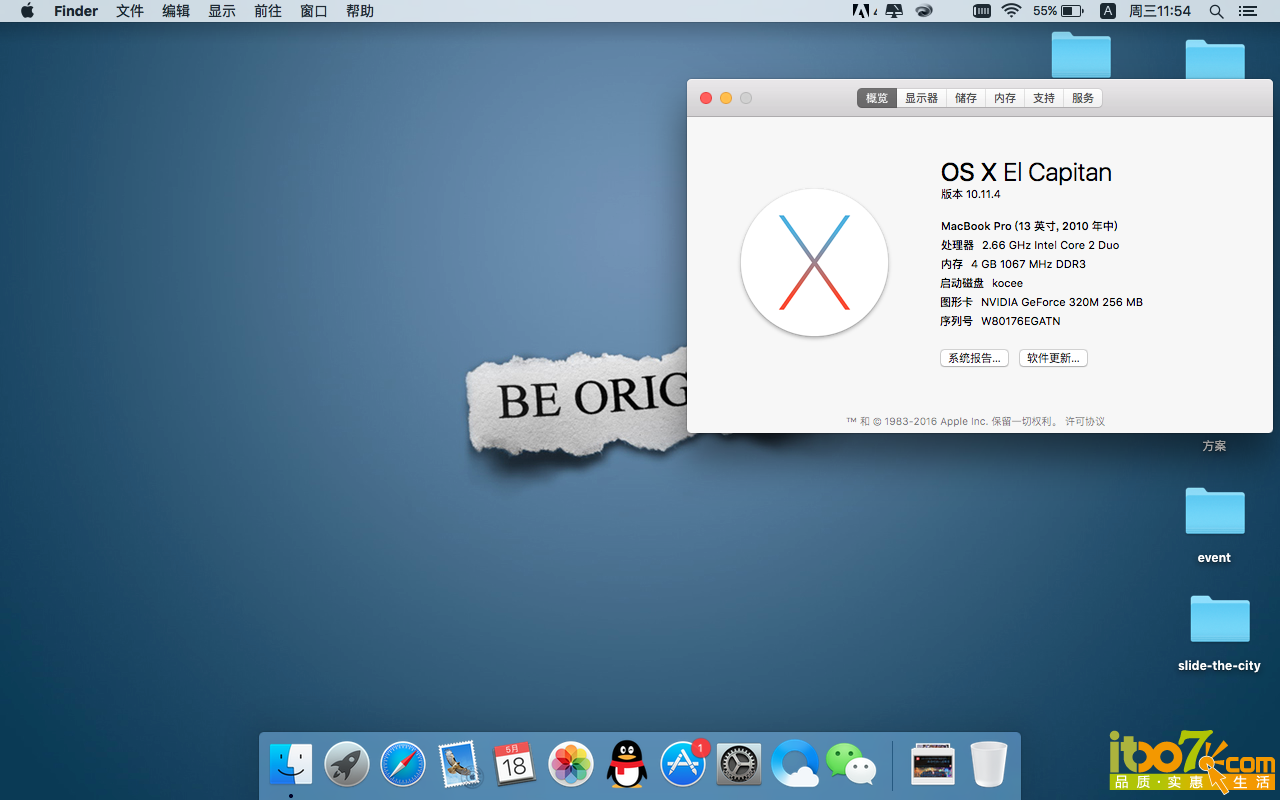Screen dimensions: 1280x800
Task: Launch QQ penguin icon in Dock
Action: click(627, 765)
